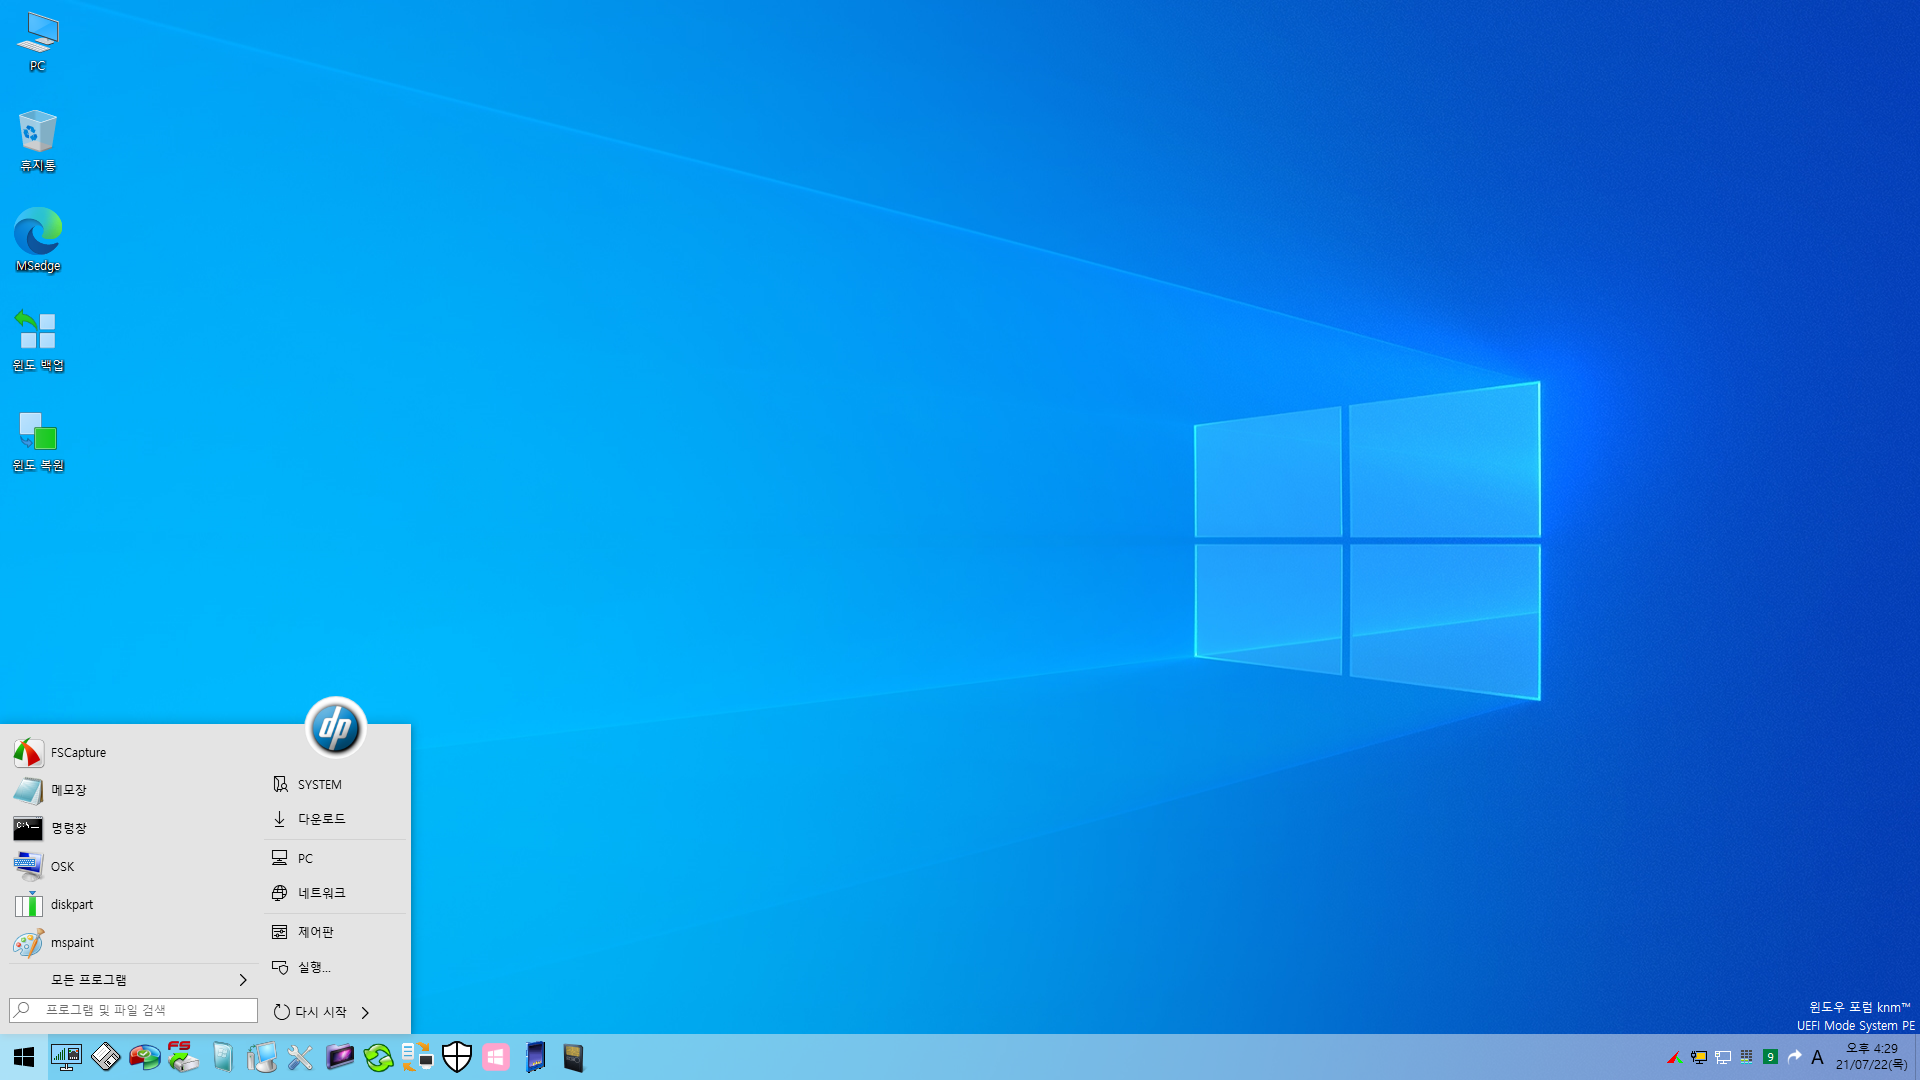
Task: Open the clock showing 오후 4:29
Action: pyautogui.click(x=1871, y=1057)
